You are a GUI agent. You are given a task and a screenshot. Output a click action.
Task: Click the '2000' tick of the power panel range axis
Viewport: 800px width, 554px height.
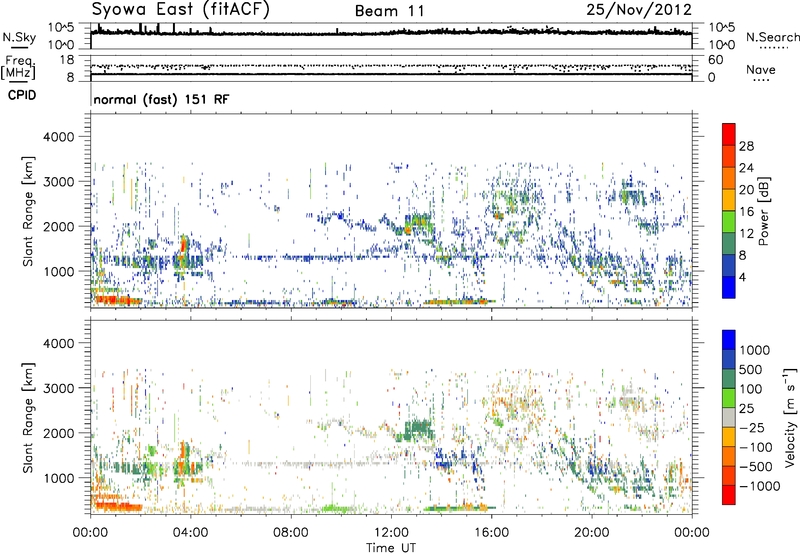tap(58, 226)
